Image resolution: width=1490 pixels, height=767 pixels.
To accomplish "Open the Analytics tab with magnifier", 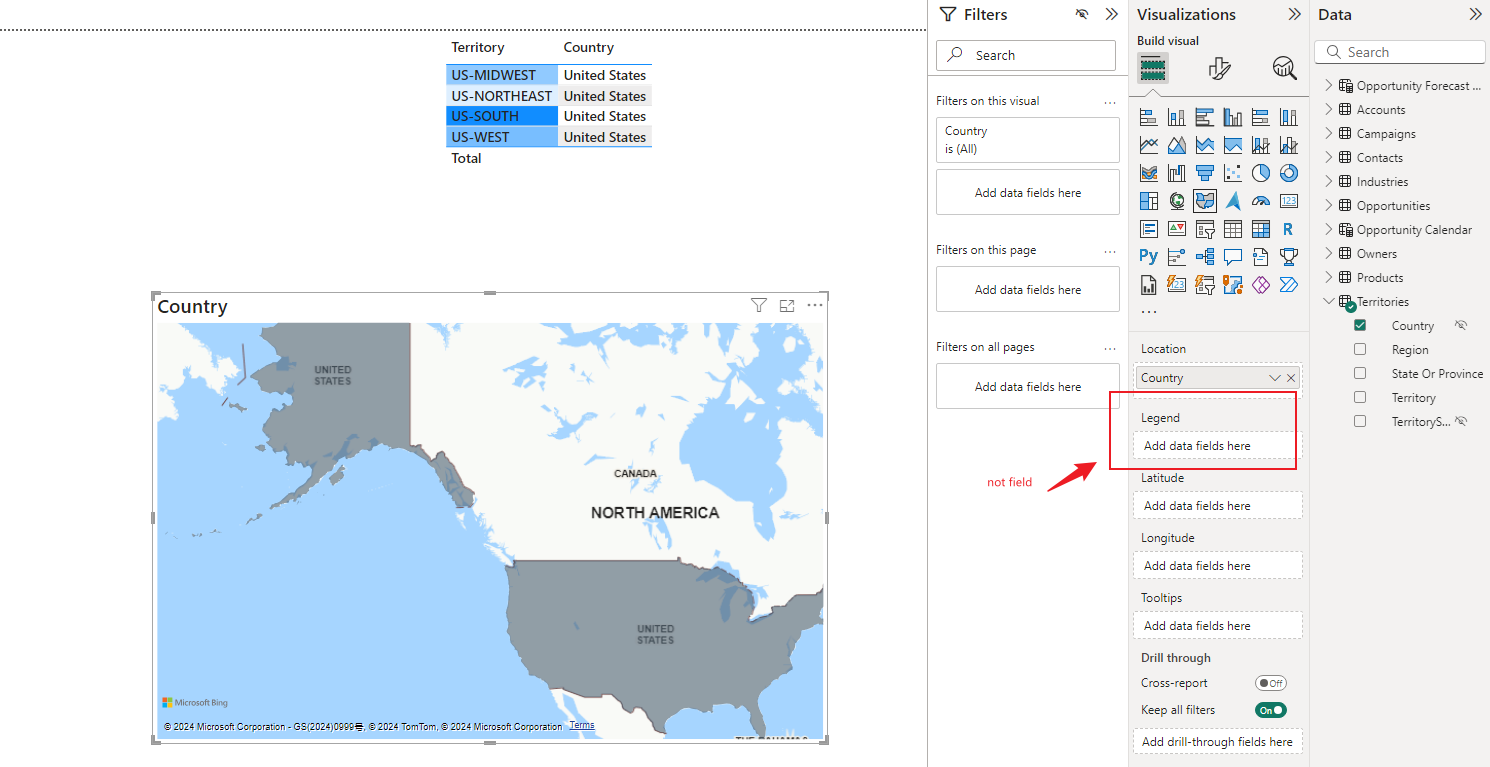I will point(1285,68).
